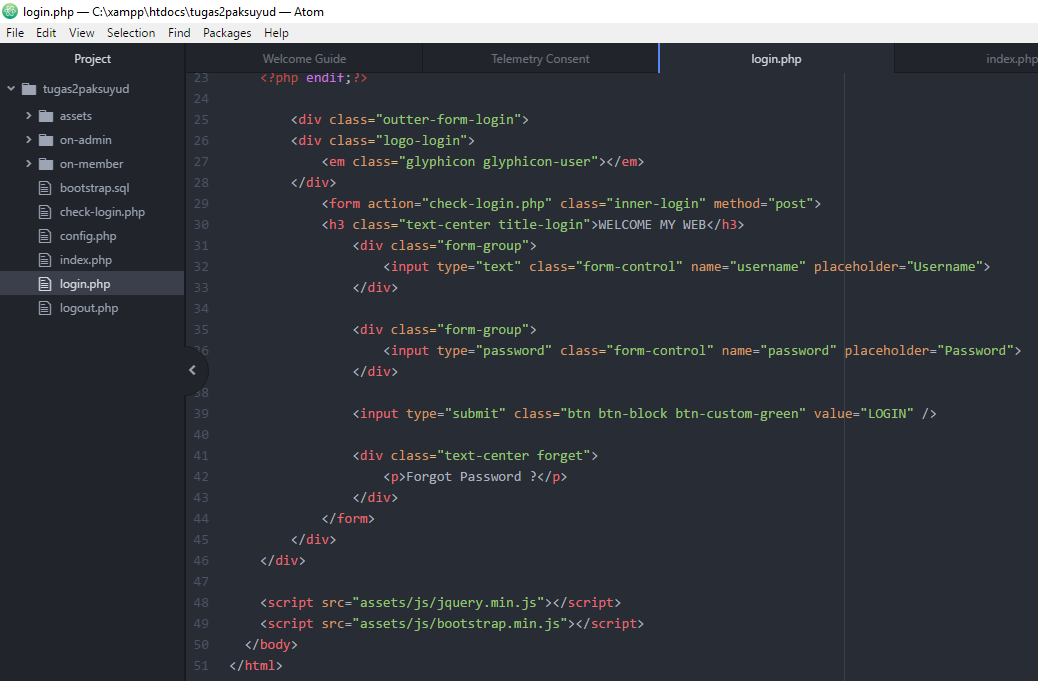
Task: Open check-login.php from the tree
Action: coord(102,212)
